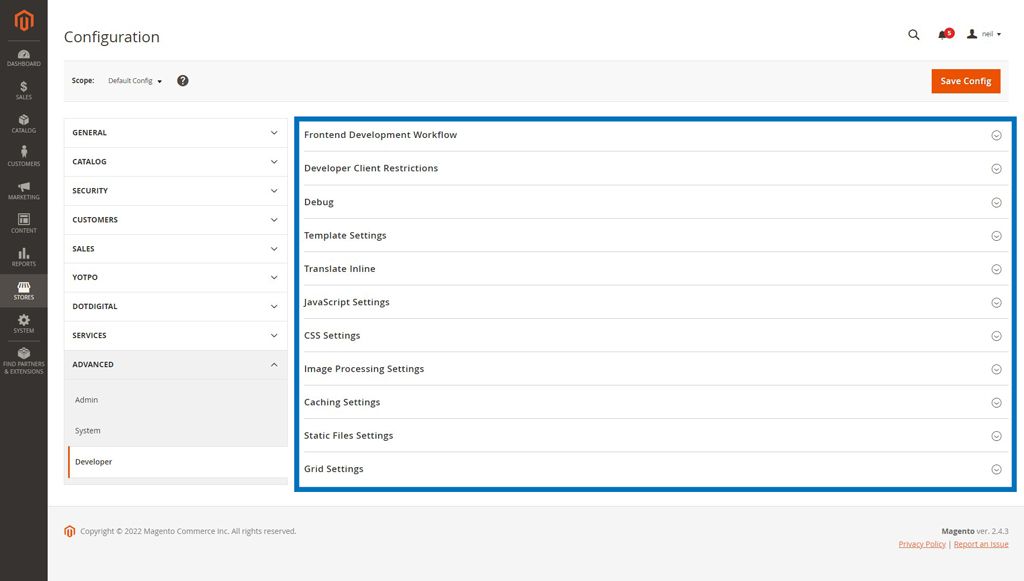
Task: Click the Save Config button
Action: tap(965, 80)
